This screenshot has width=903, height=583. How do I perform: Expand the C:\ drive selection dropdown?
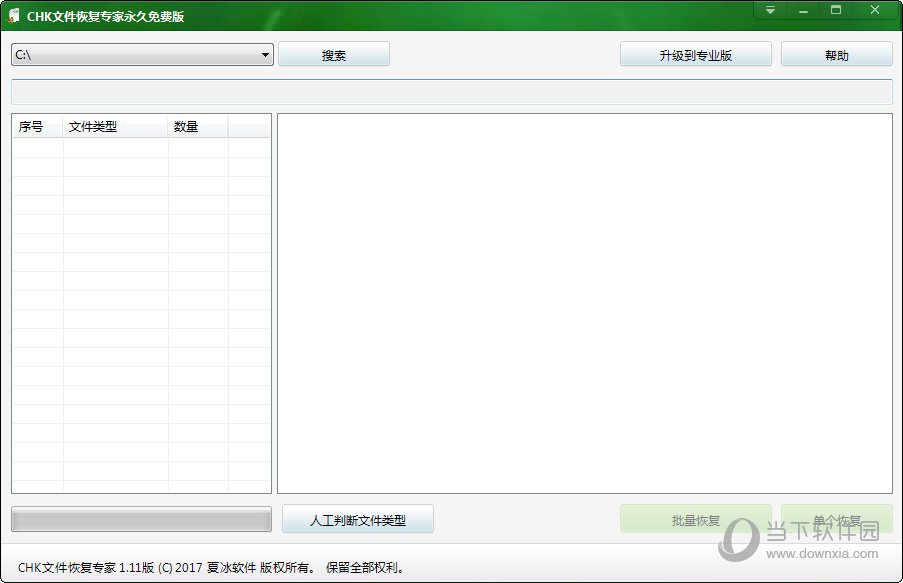click(265, 55)
